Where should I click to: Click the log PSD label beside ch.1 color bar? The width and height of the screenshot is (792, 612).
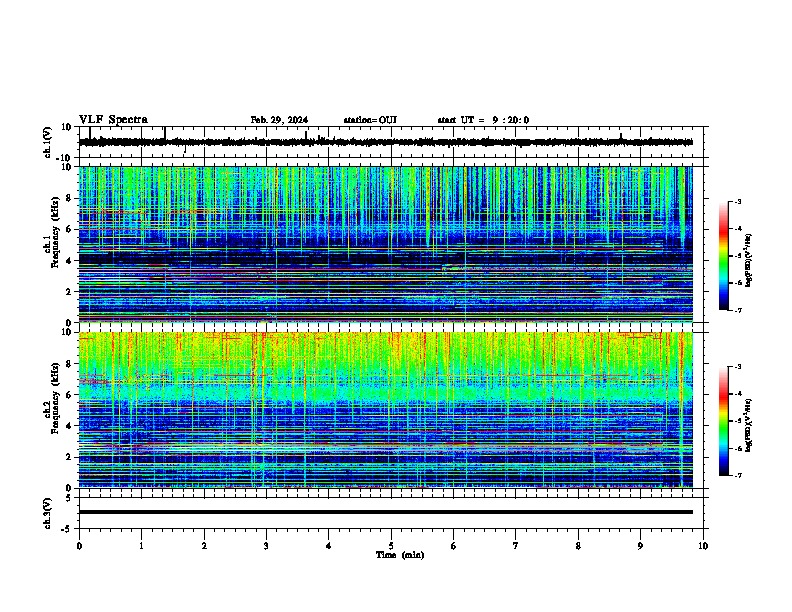point(749,260)
